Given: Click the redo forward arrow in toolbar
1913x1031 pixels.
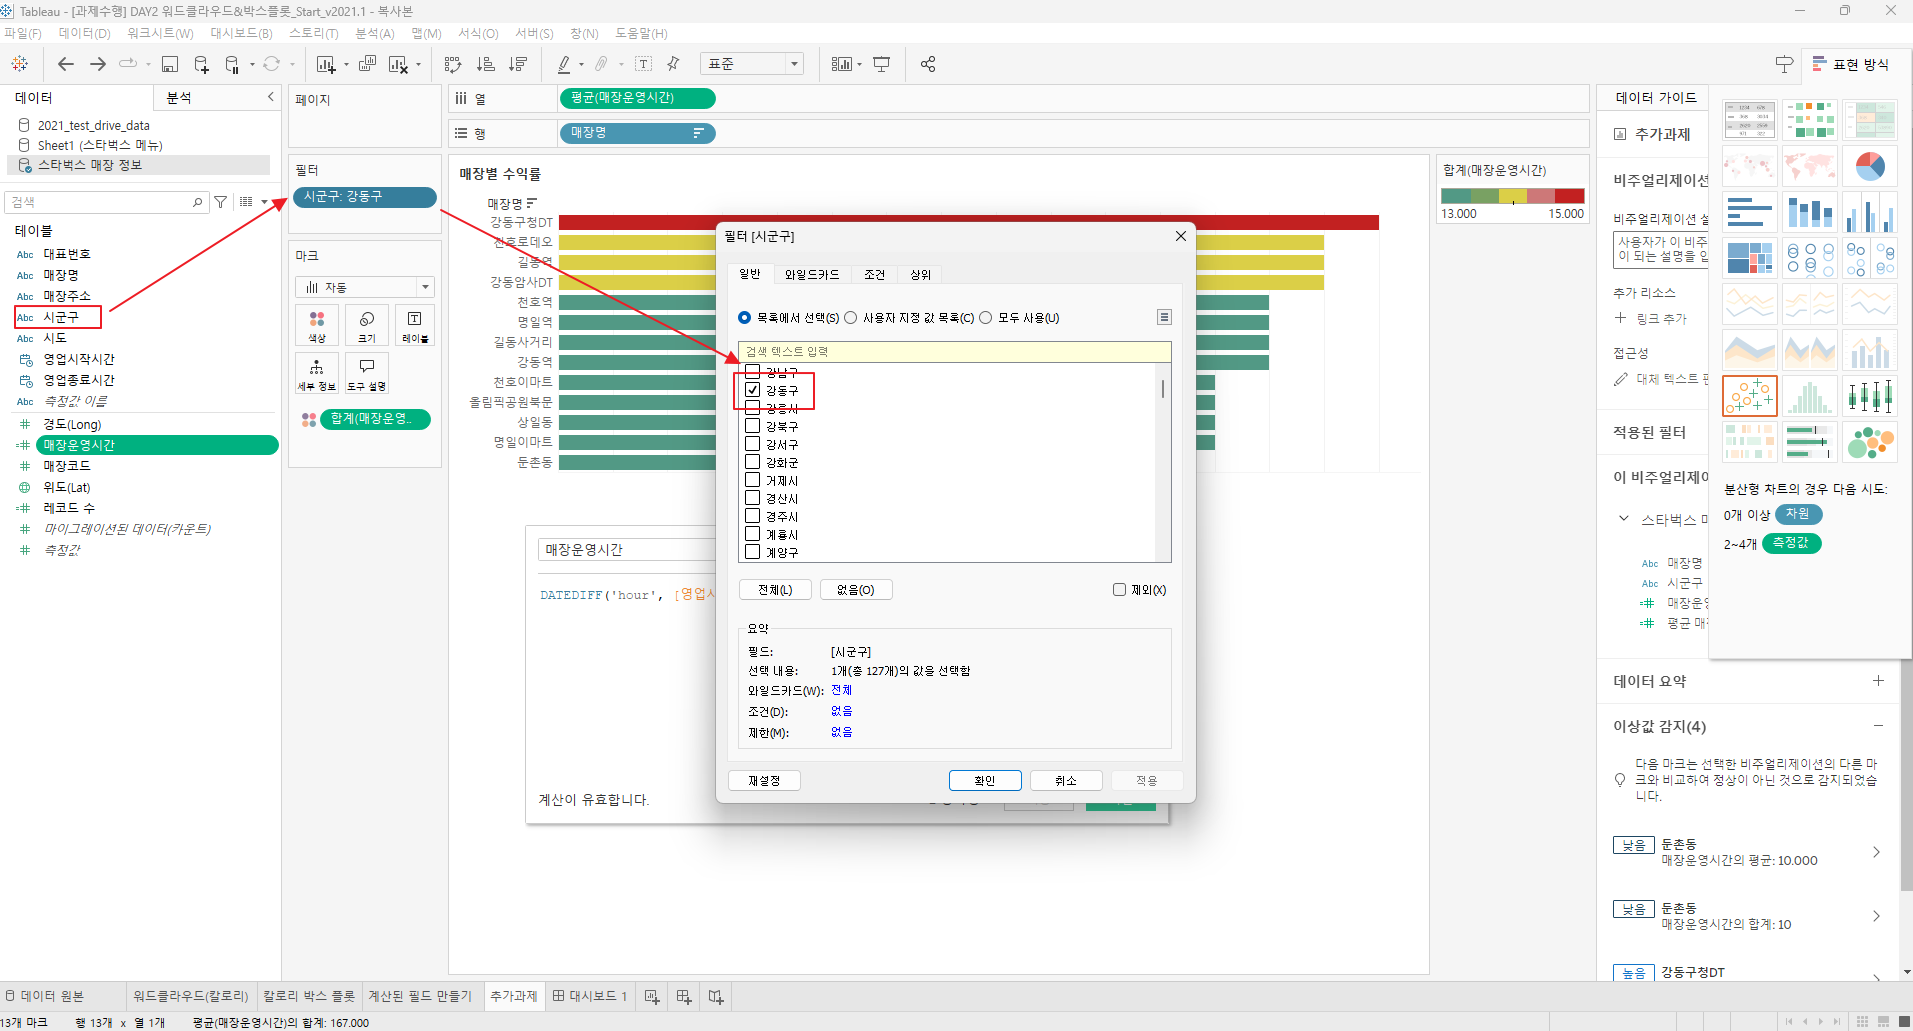Looking at the screenshot, I should coord(98,64).
